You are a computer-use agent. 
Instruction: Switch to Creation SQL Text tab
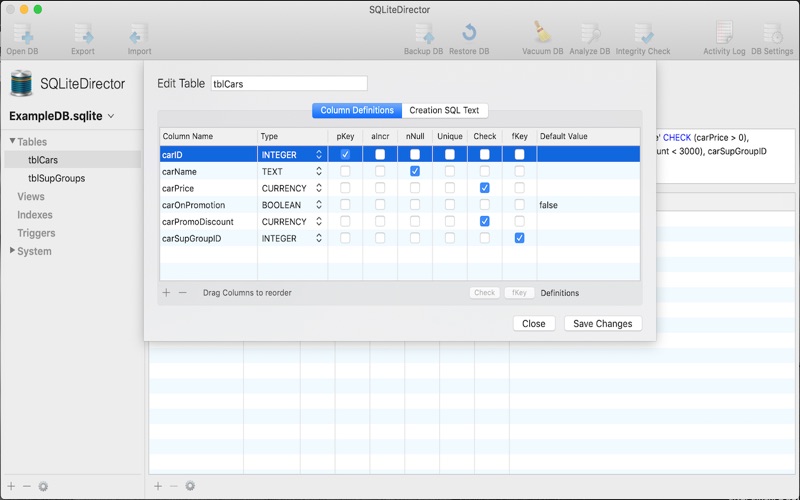tap(444, 110)
